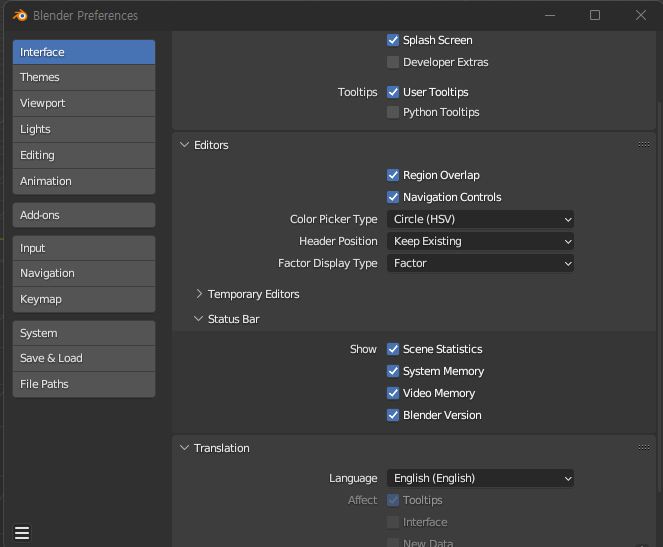Screen dimensions: 663x547
Task: Go to the Input preferences tab
Action: 84,248
